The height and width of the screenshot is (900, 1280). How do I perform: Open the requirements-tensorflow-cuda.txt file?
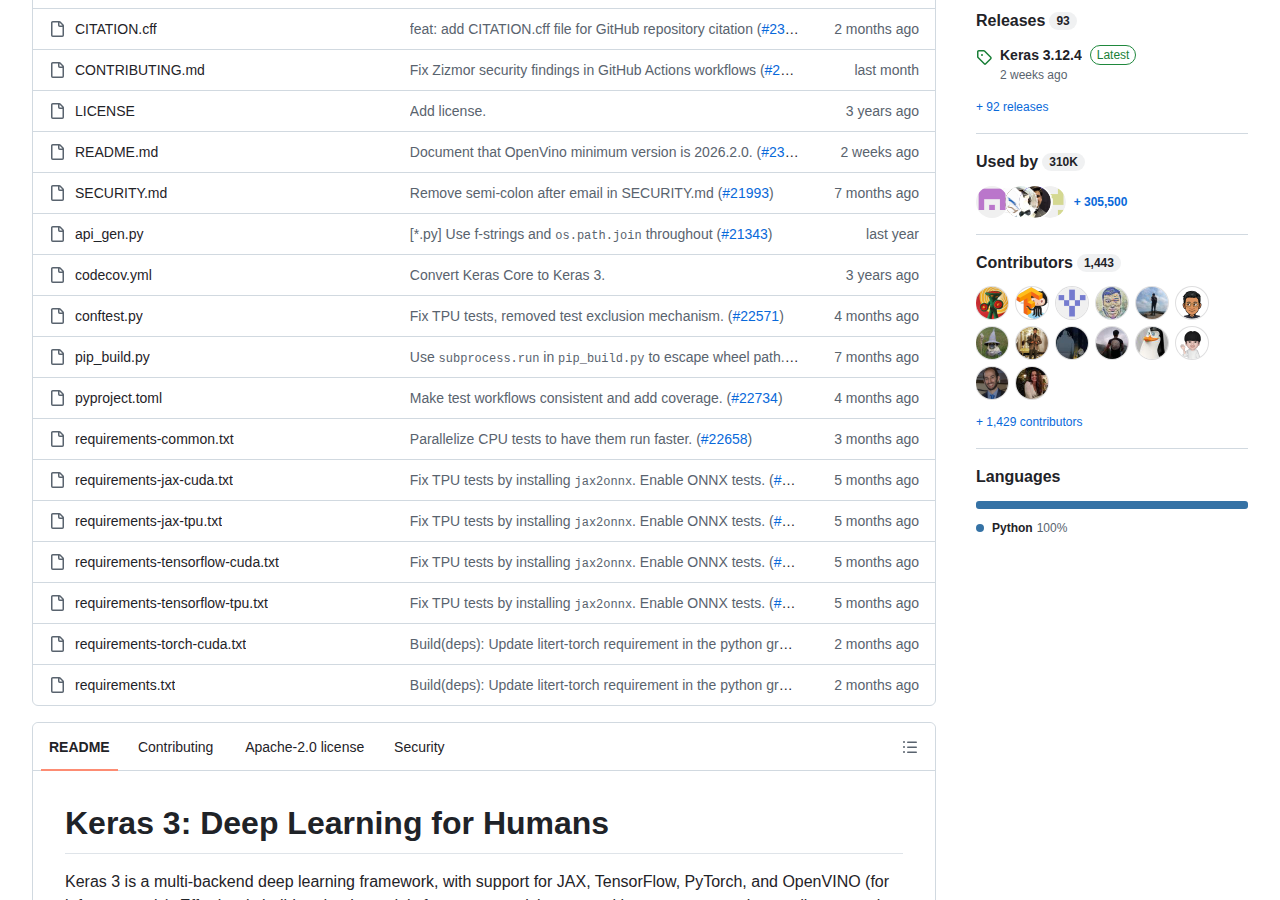point(177,562)
